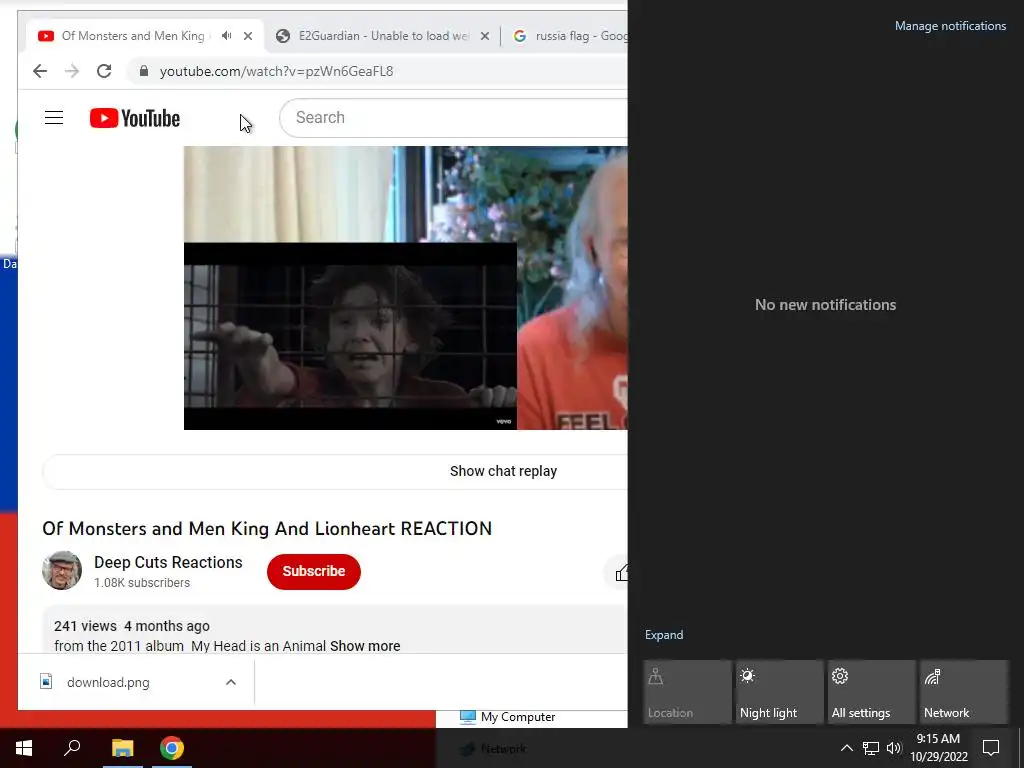Screen dimensions: 1024x768
Task: Open the Windows Start menu
Action: tap(24, 748)
